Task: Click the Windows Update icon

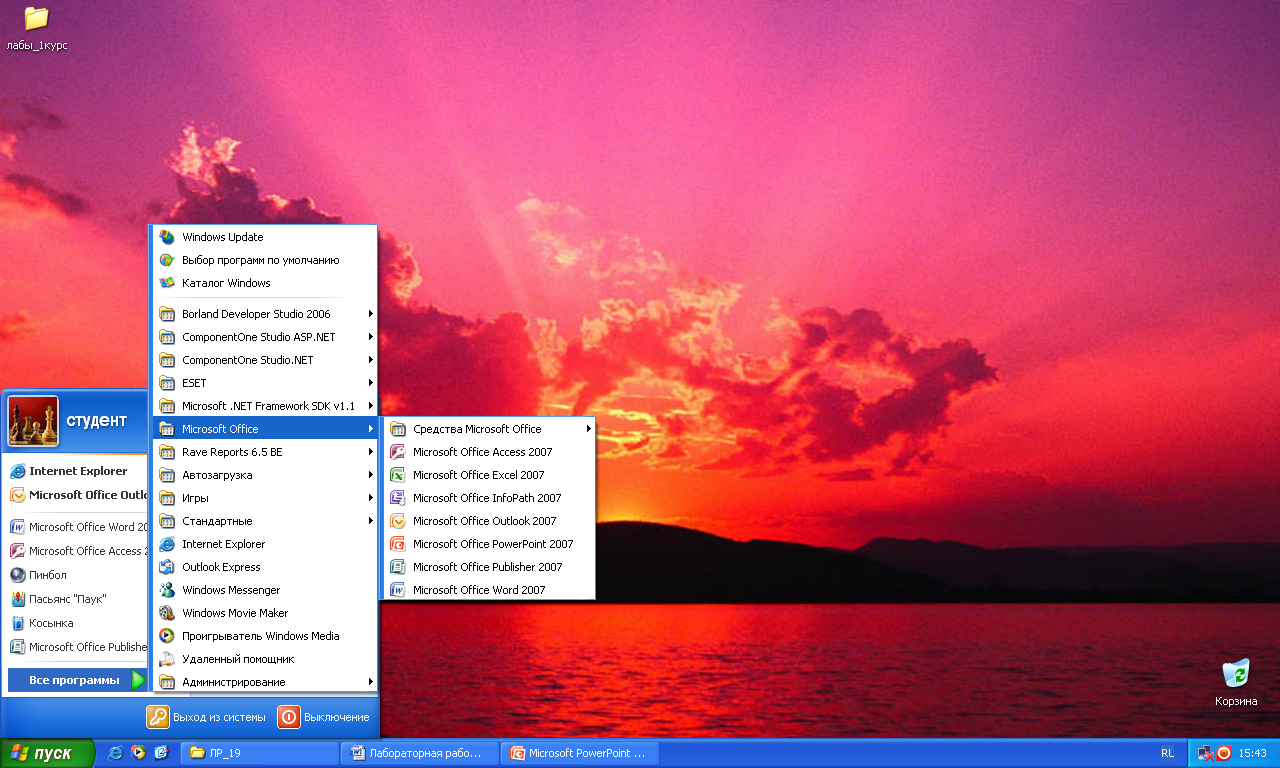Action: (167, 237)
